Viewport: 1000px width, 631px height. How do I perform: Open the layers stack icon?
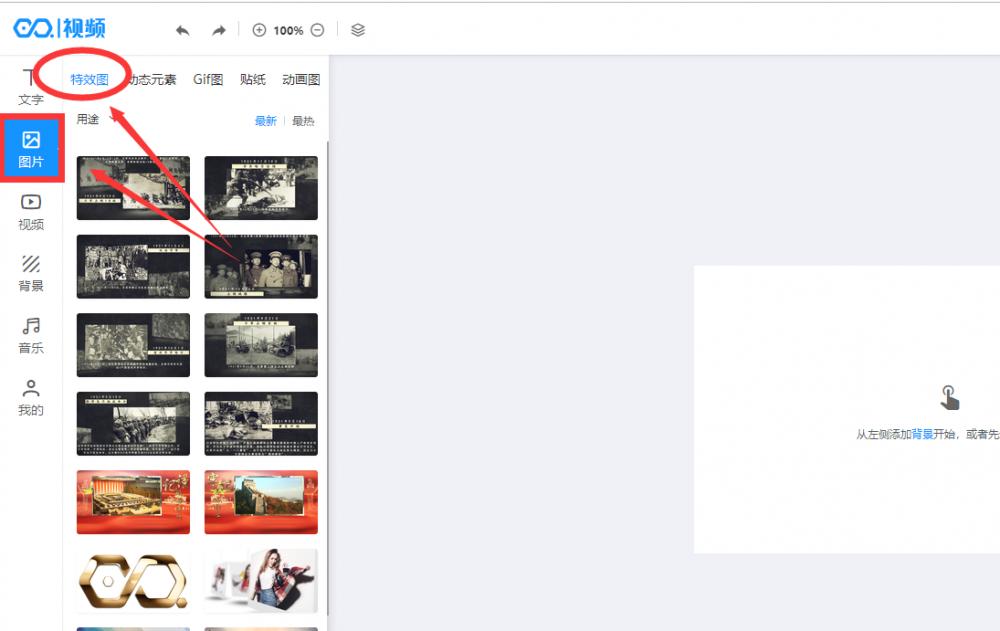click(x=358, y=30)
